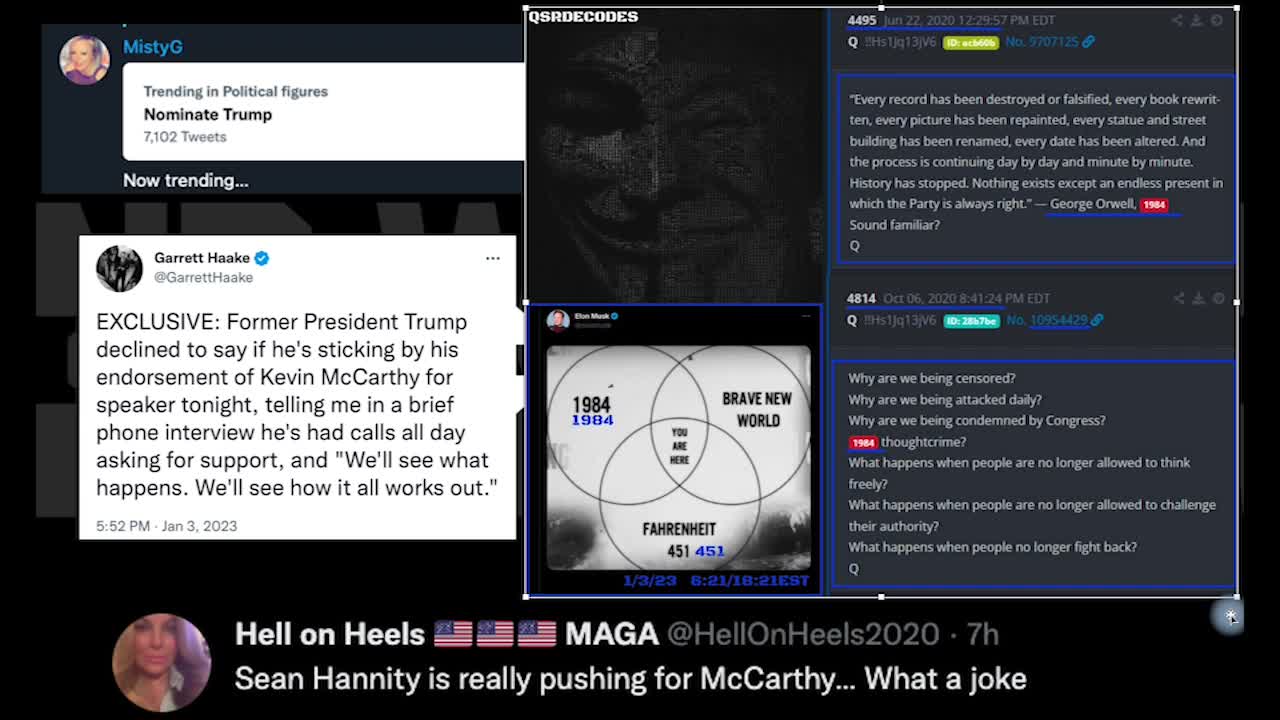Open the three-dot menu on Garrett Haake's tweet

coord(493,258)
